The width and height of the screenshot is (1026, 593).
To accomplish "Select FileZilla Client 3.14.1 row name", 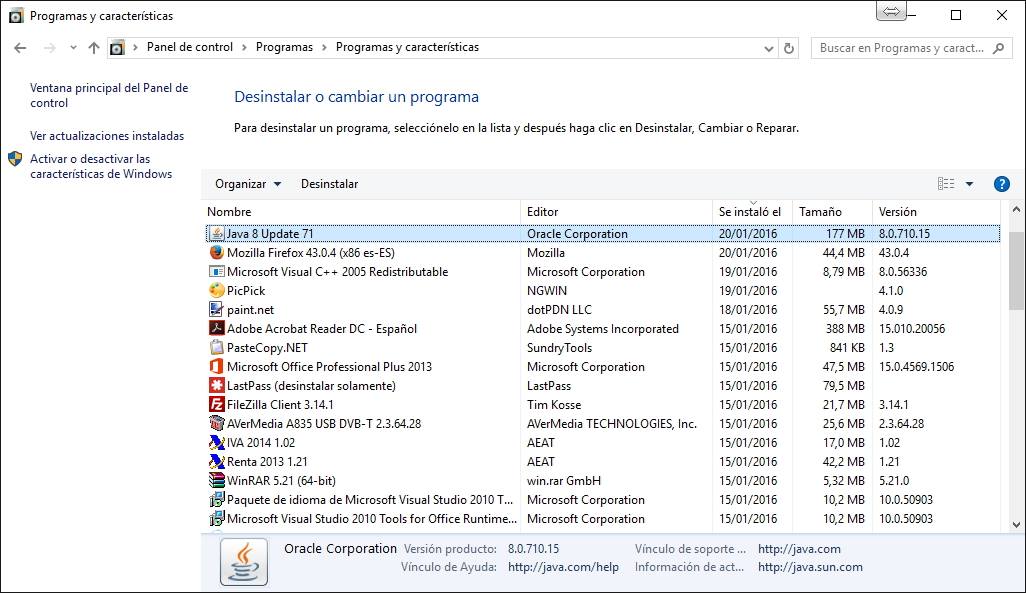I will coord(280,404).
